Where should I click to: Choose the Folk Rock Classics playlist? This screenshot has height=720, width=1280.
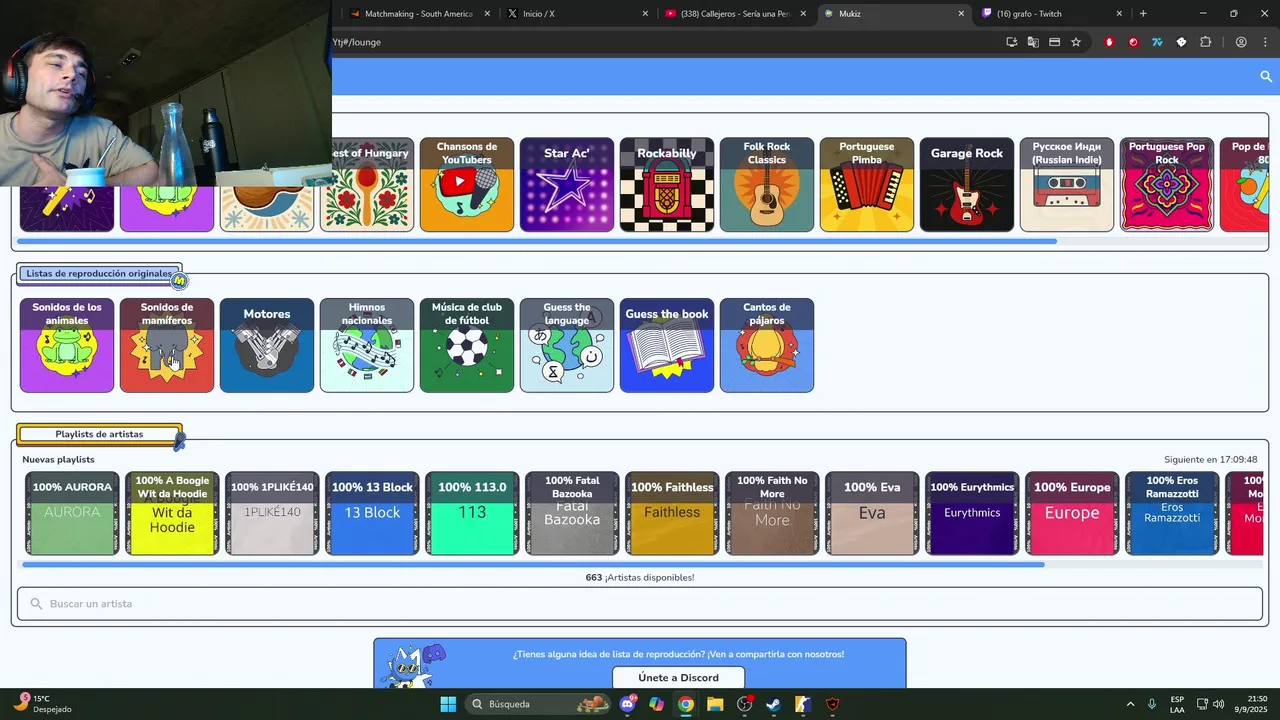(x=767, y=185)
